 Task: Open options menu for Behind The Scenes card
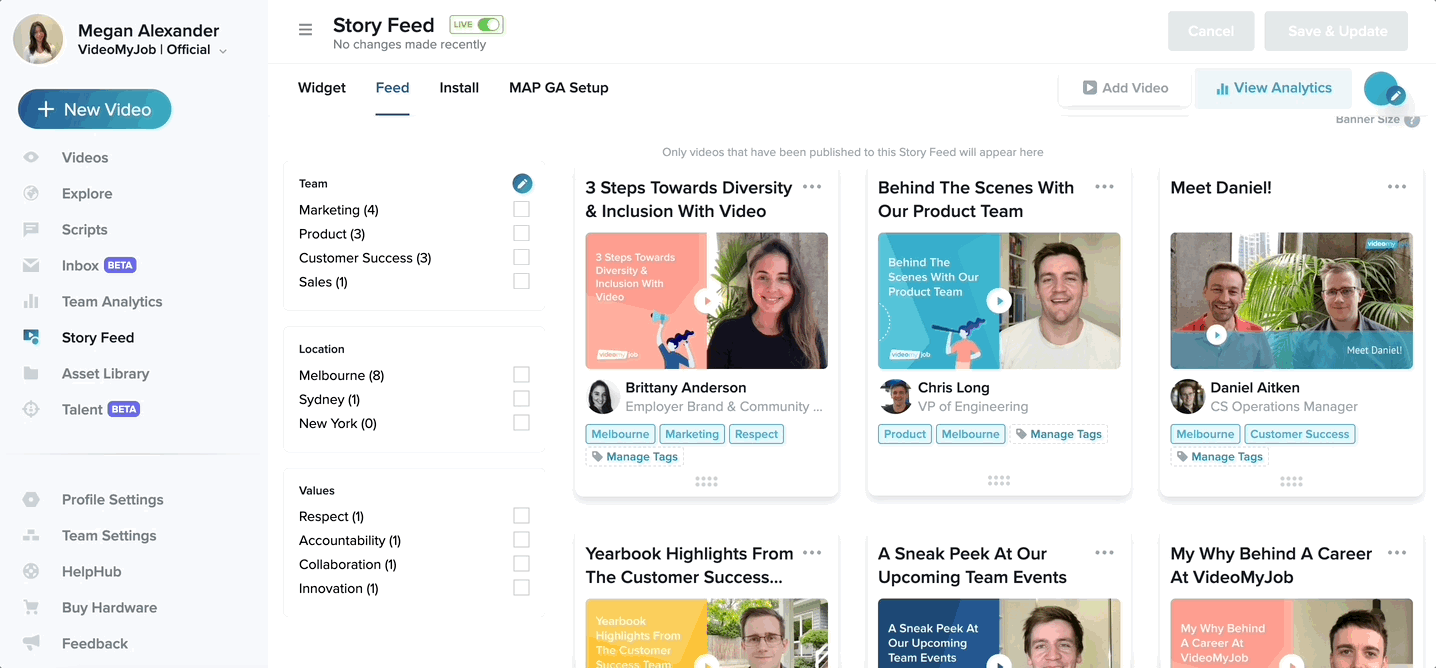pos(1104,187)
